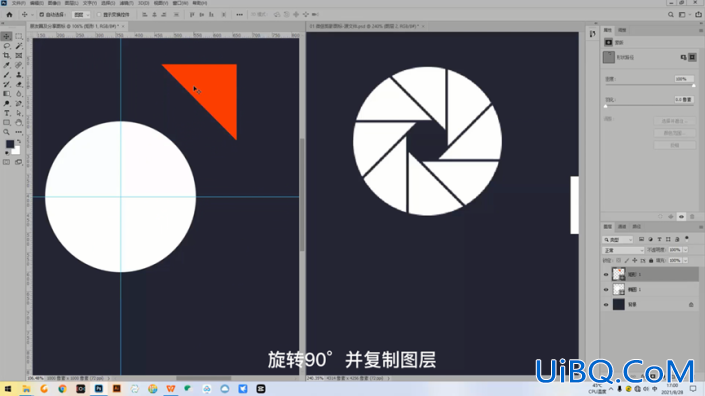705x396 pixels.
Task: Switch to the second Properties panel tab
Action: coord(622,30)
